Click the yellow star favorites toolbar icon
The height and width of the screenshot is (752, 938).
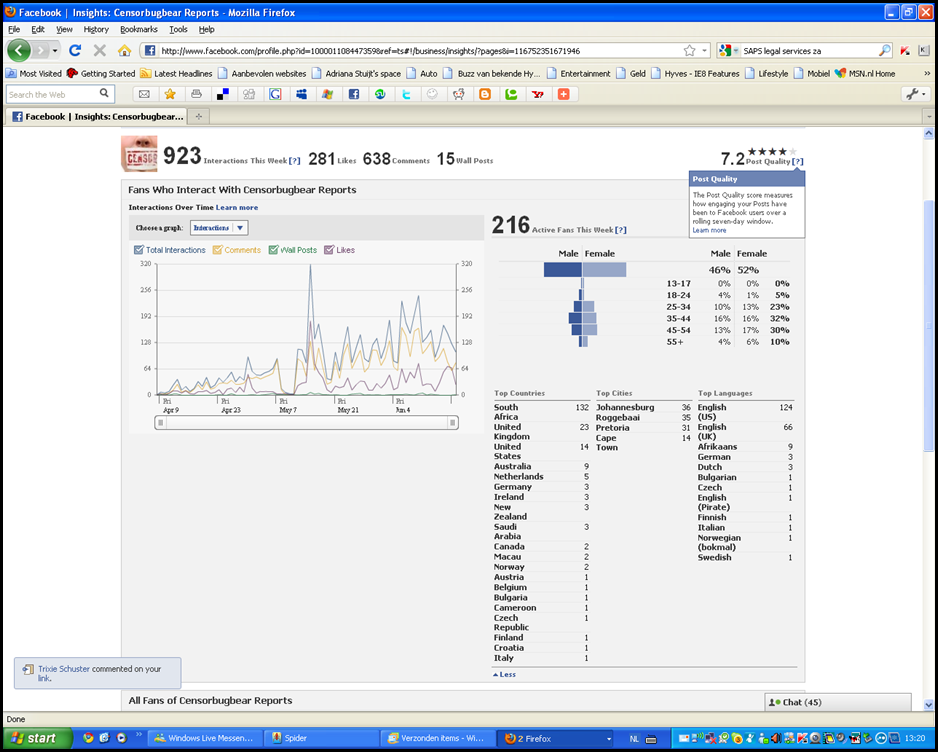(170, 94)
